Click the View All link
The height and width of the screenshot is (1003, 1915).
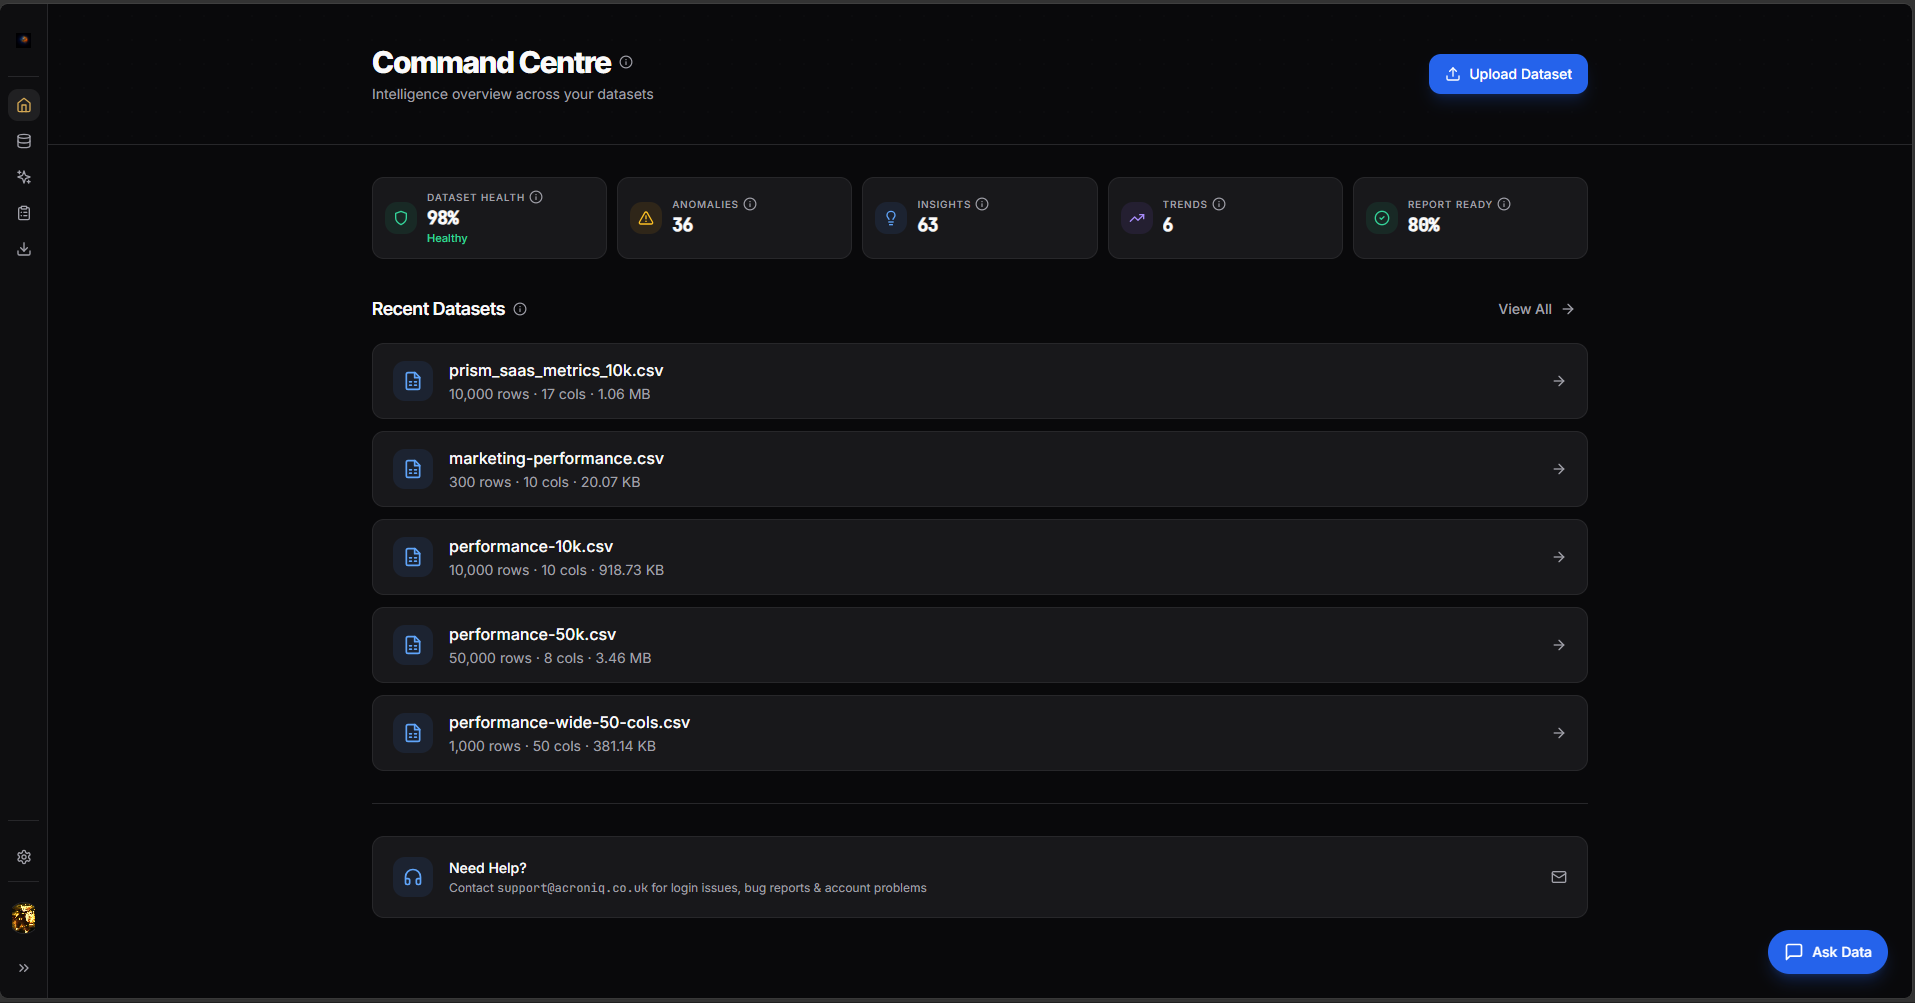[x=1535, y=309]
